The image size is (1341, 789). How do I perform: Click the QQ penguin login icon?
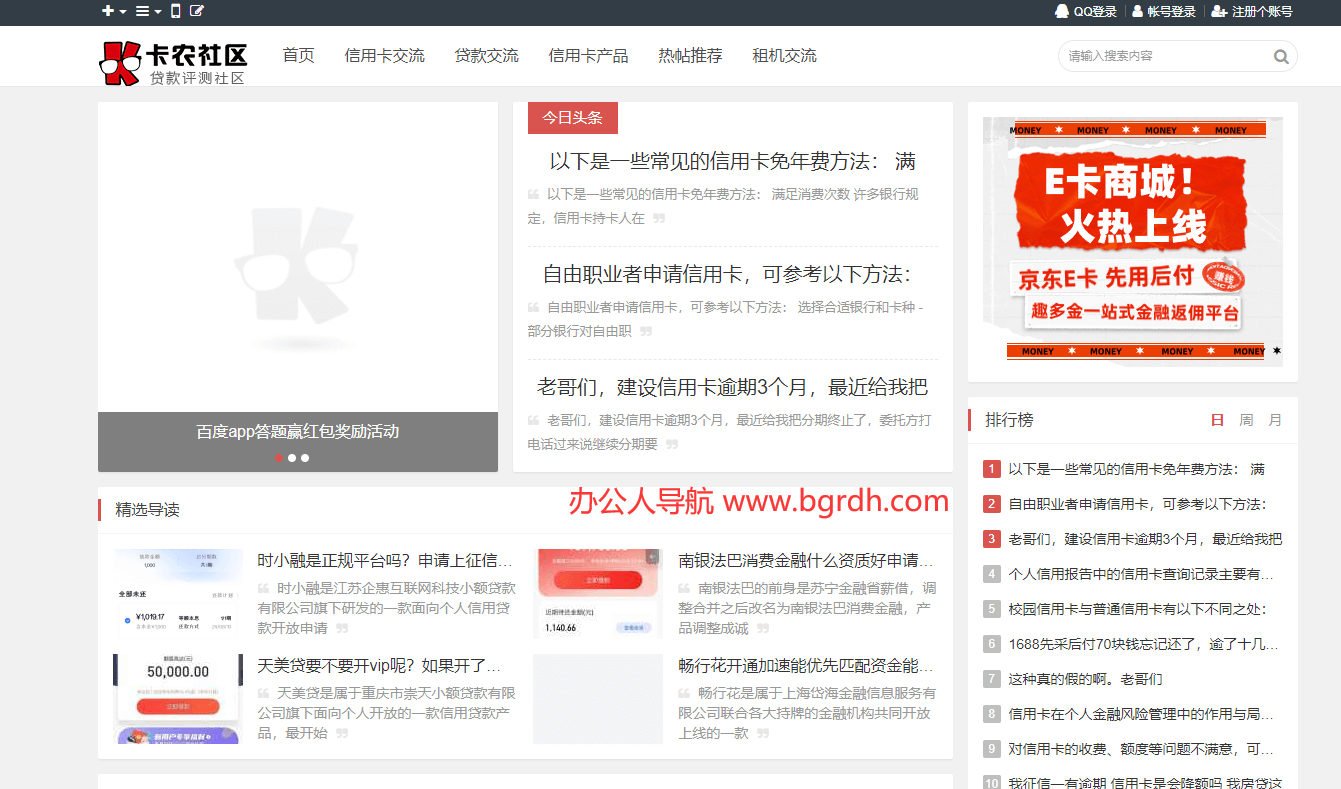tap(1062, 12)
